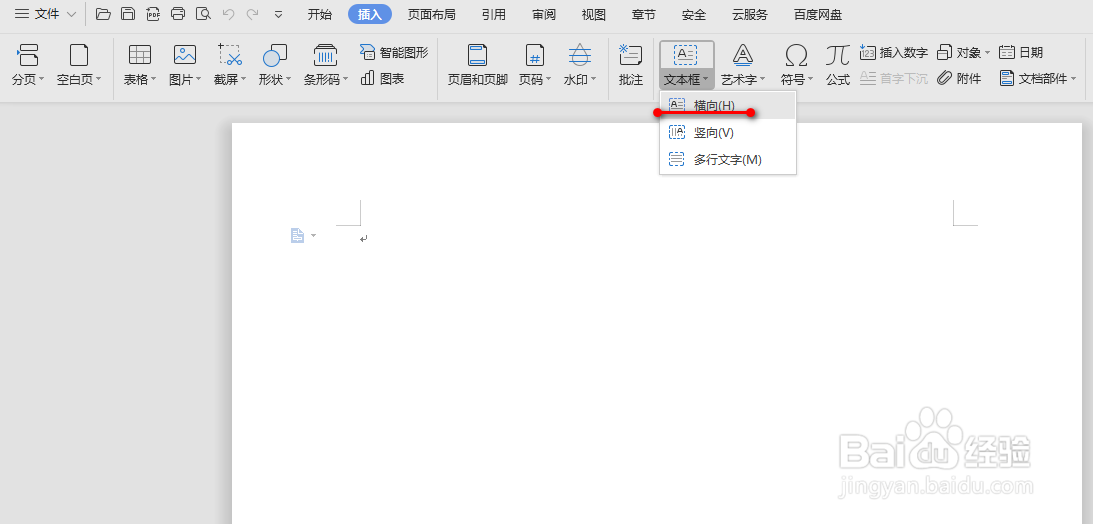This screenshot has height=524, width=1093.
Task: Insert a 空白页 blank page icon
Action: point(79,54)
